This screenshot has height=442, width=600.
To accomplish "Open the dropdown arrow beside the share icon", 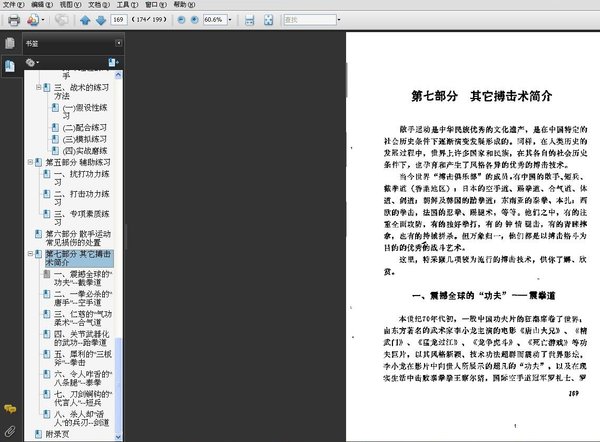I will click(43, 20).
